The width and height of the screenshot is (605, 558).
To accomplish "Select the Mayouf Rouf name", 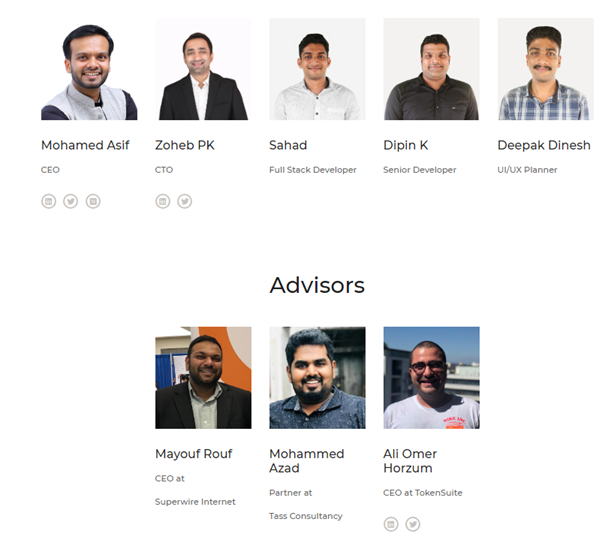I will coord(194,454).
